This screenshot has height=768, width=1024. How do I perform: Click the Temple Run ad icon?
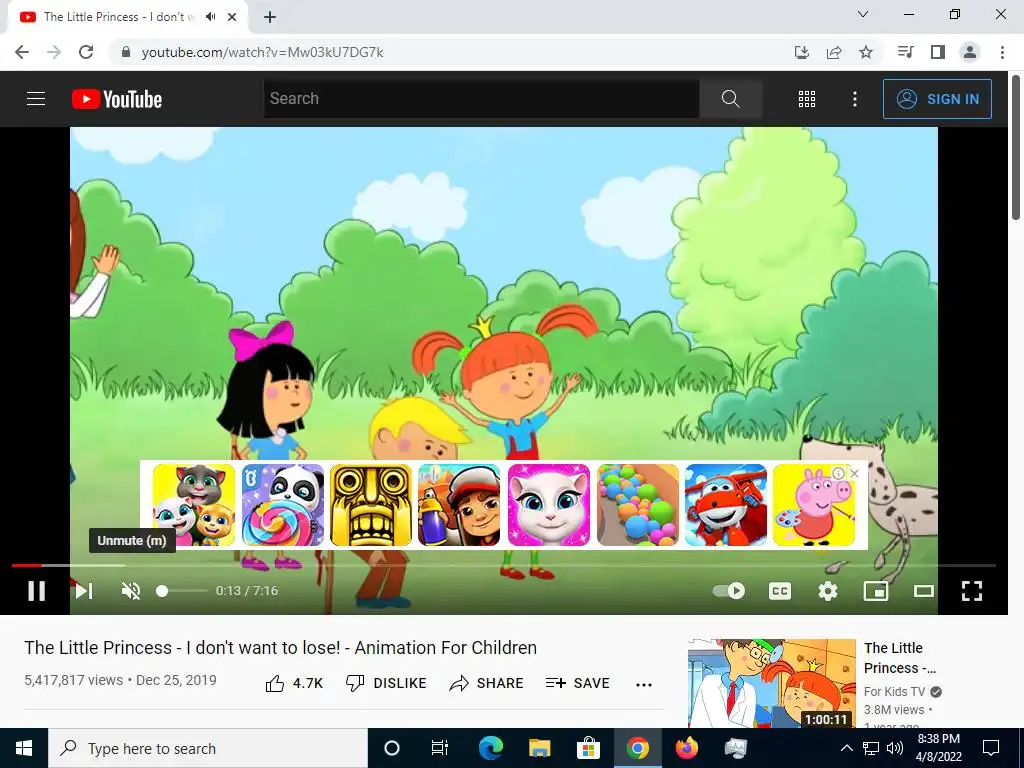pyautogui.click(x=371, y=505)
